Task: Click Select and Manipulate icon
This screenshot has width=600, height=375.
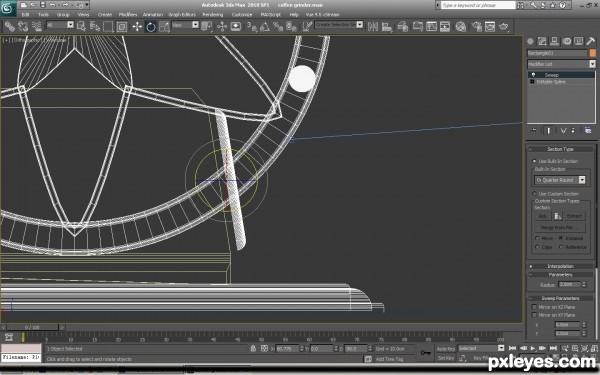Action: pos(222,26)
